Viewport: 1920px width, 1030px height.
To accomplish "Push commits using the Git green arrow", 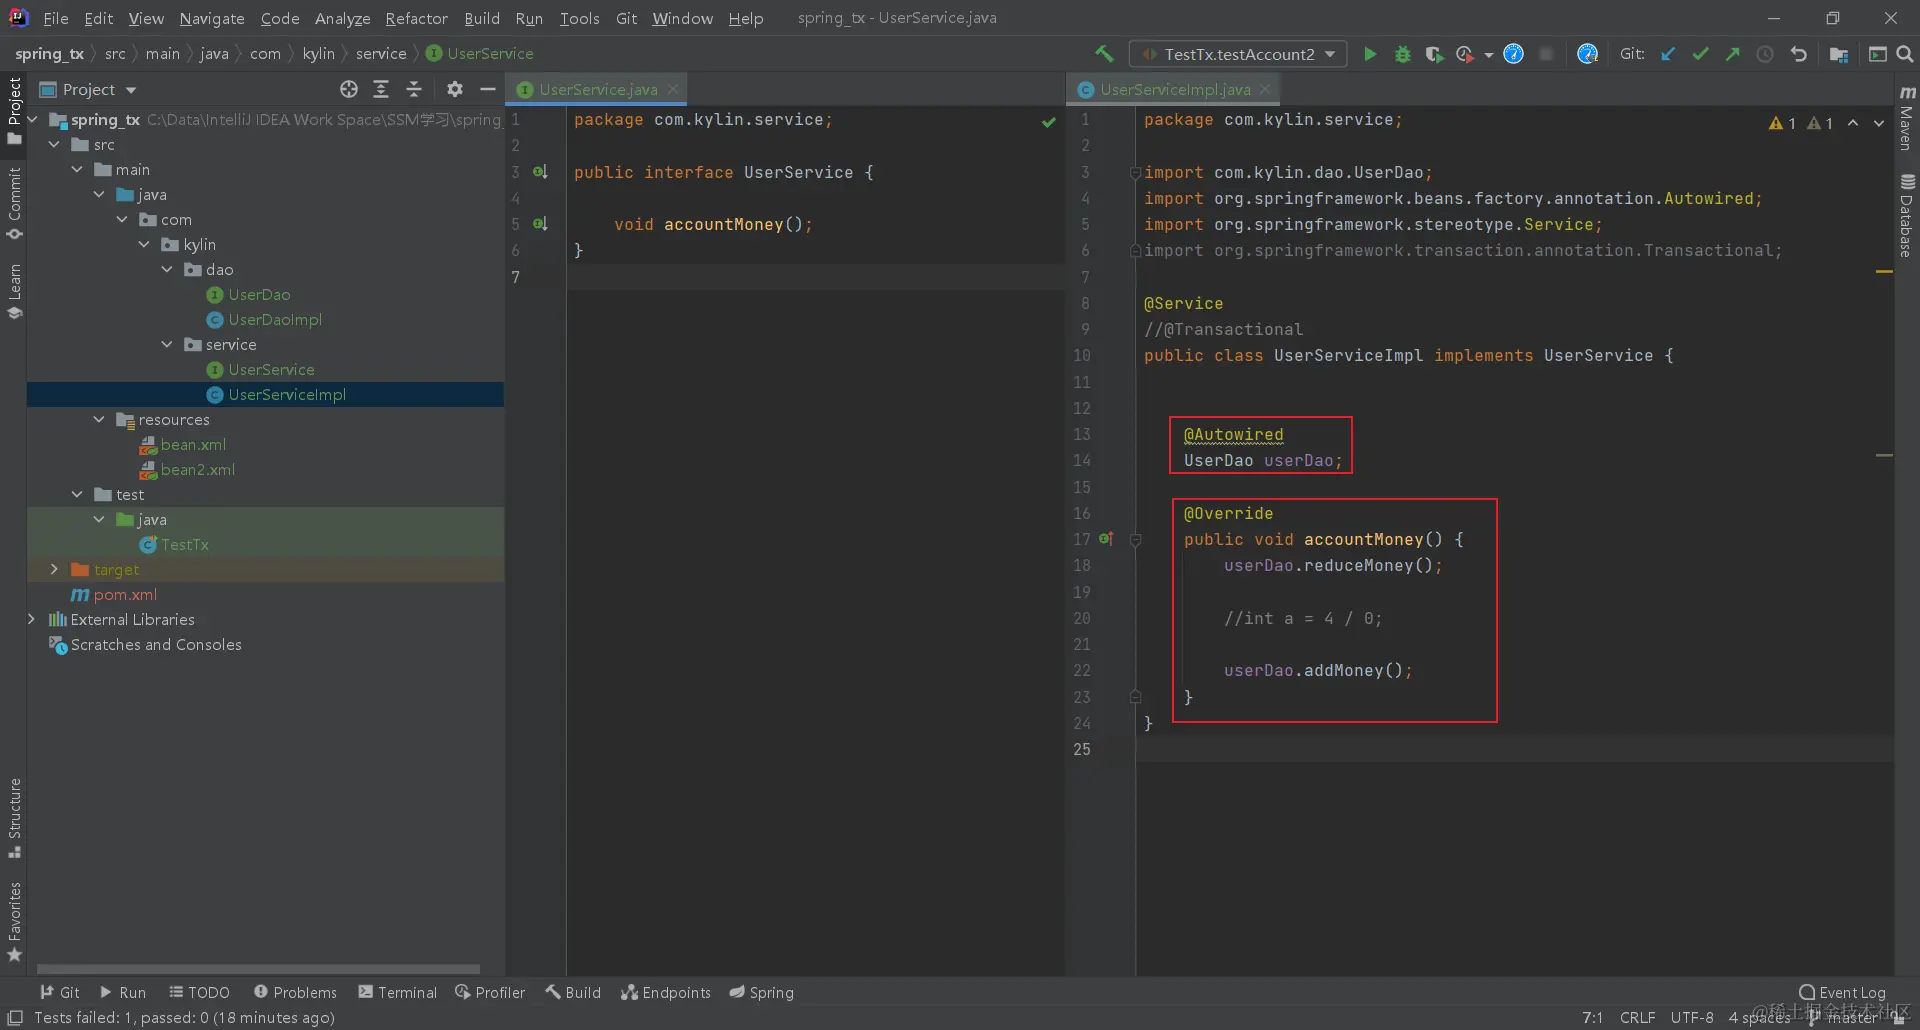I will point(1732,54).
